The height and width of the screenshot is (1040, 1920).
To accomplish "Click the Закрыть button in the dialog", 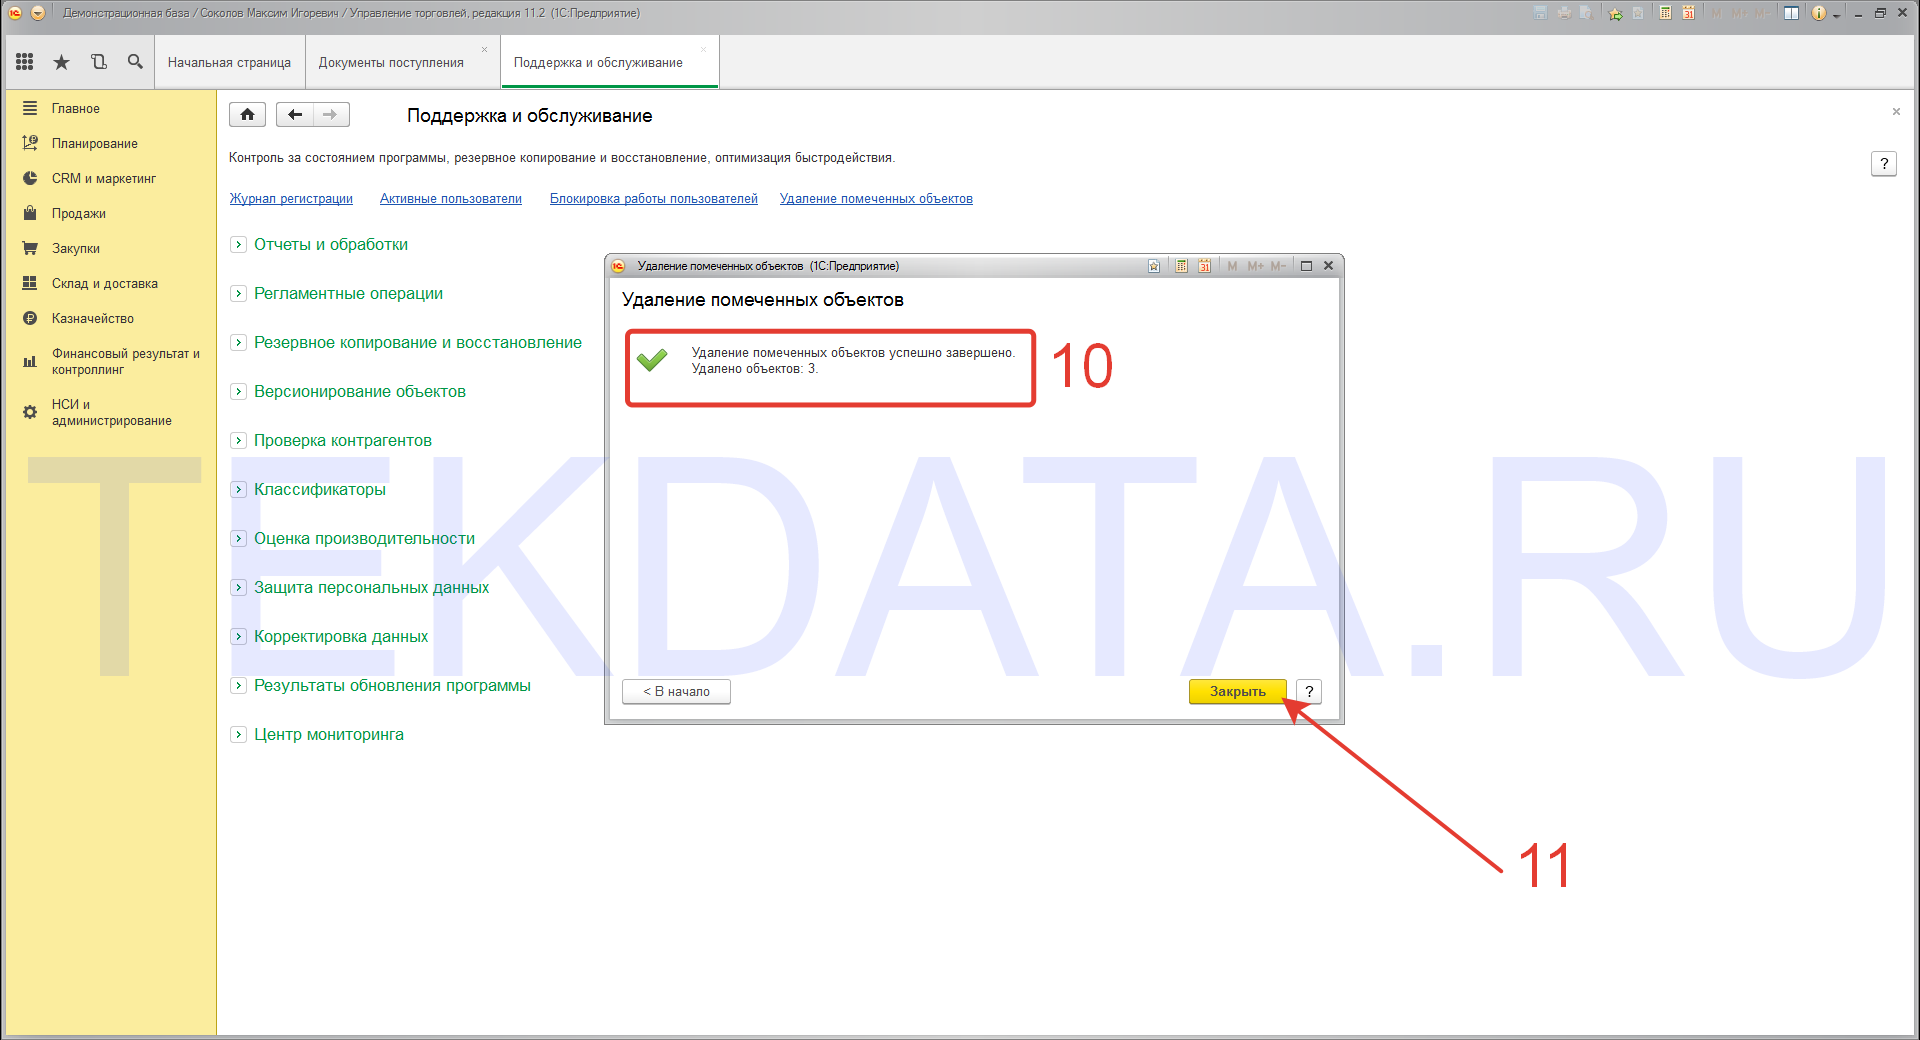I will tap(1237, 691).
